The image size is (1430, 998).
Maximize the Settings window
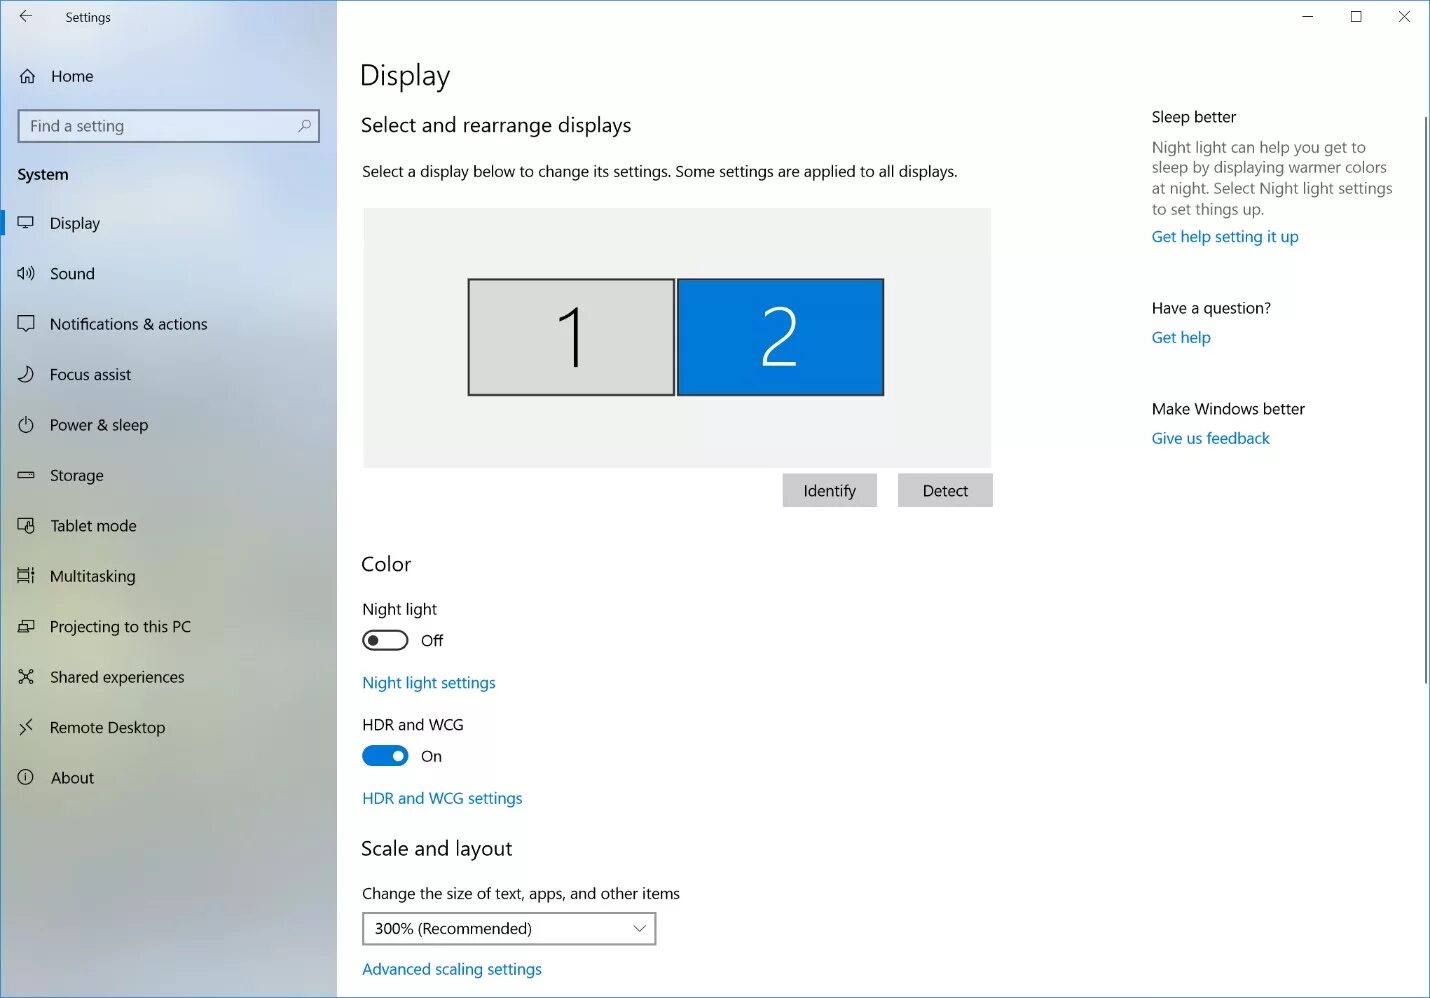1356,16
